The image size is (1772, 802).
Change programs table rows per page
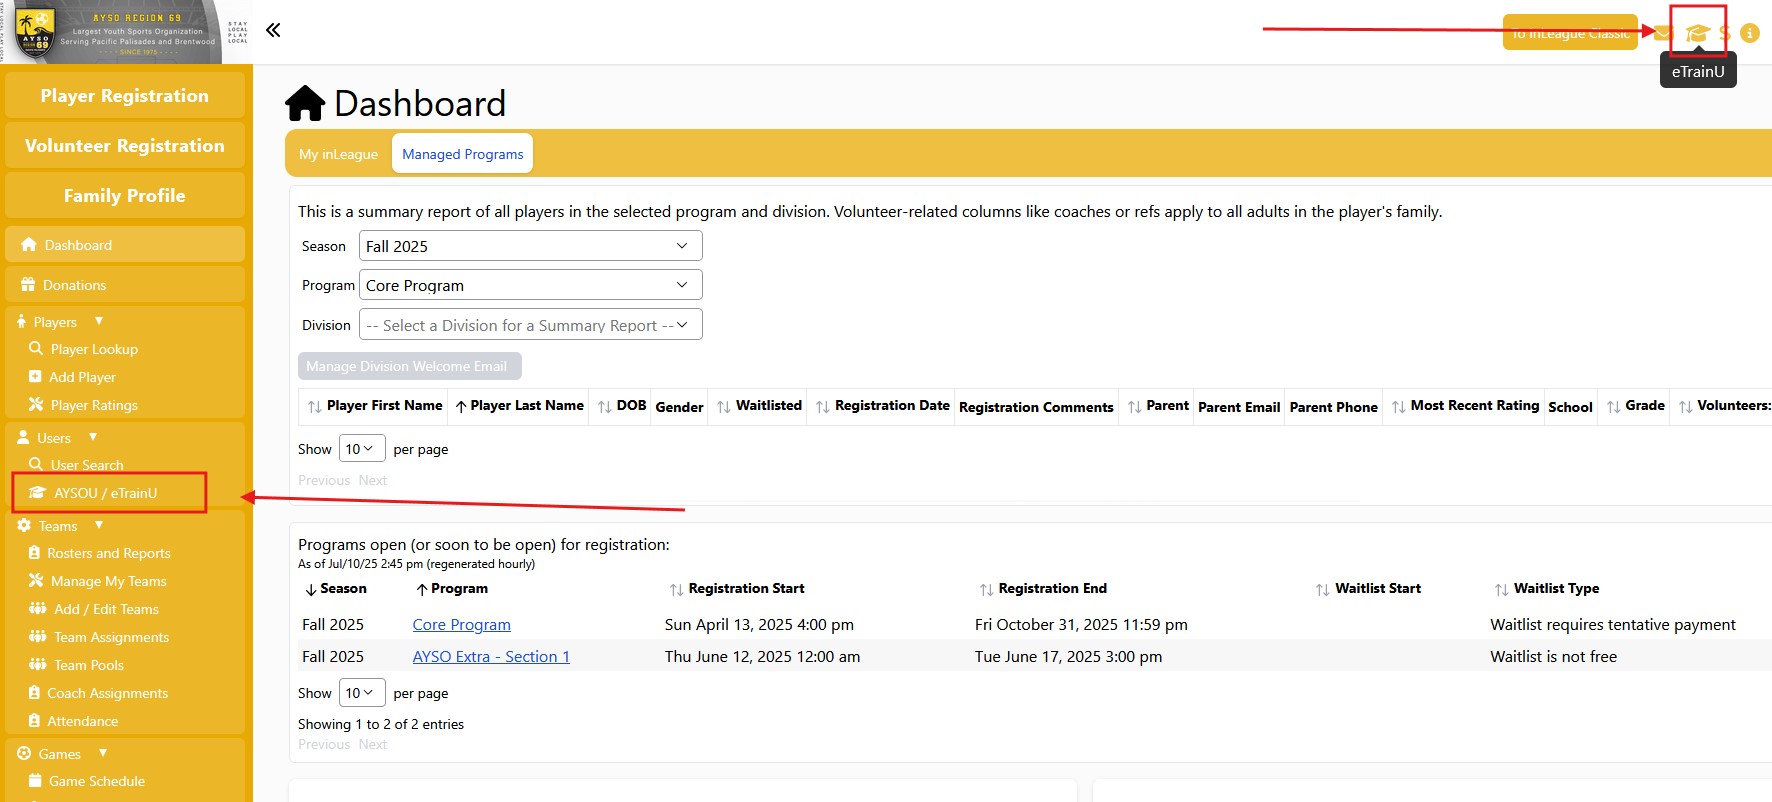(361, 693)
